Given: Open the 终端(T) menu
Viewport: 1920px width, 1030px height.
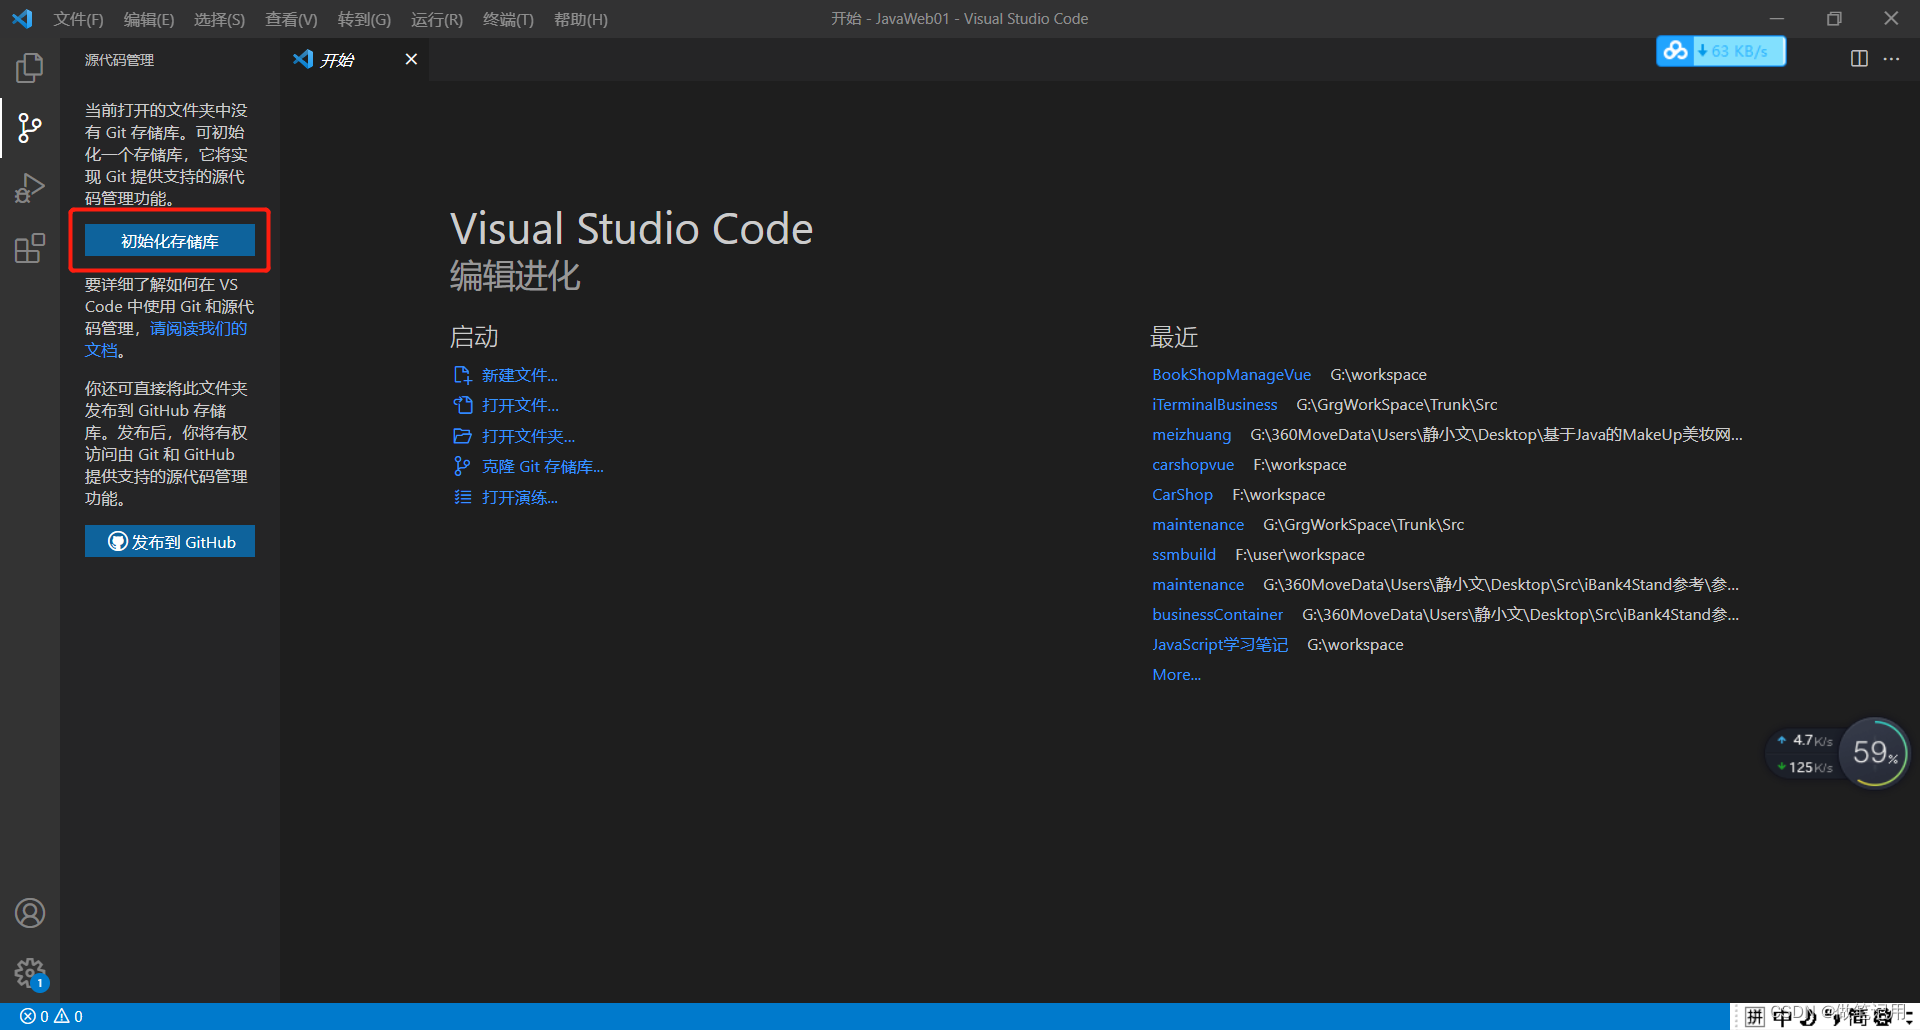Looking at the screenshot, I should coord(508,19).
